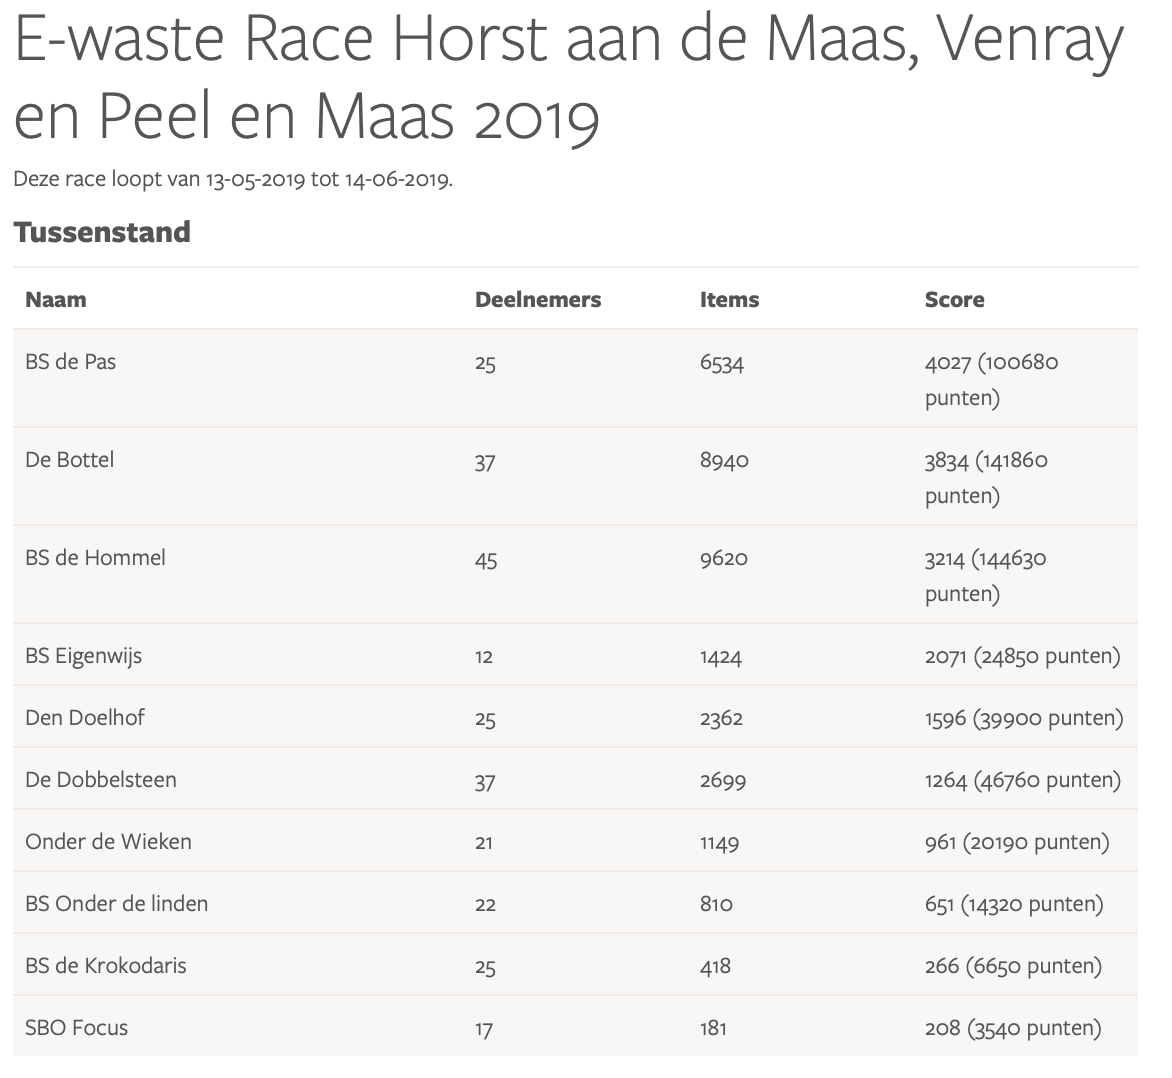Image resolution: width=1172 pixels, height=1078 pixels.
Task: Select the BS de Hommel entry
Action: pyautogui.click(x=96, y=558)
